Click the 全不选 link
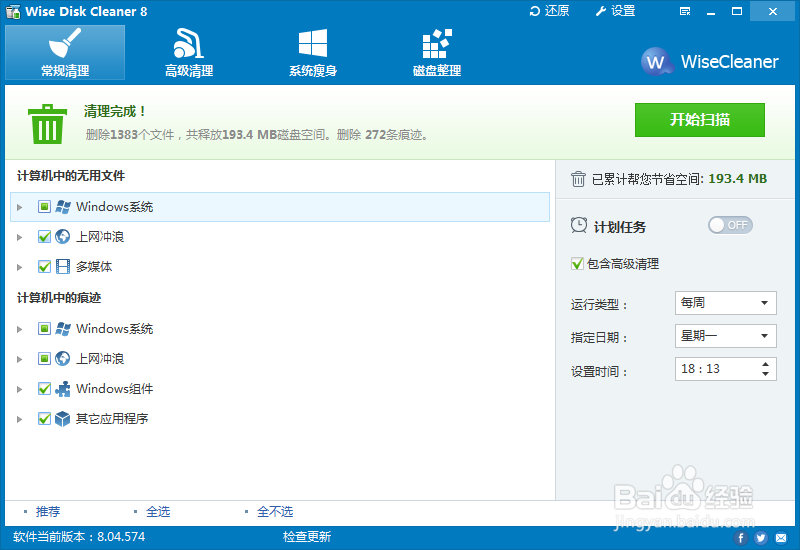This screenshot has height=550, width=800. coord(275,511)
